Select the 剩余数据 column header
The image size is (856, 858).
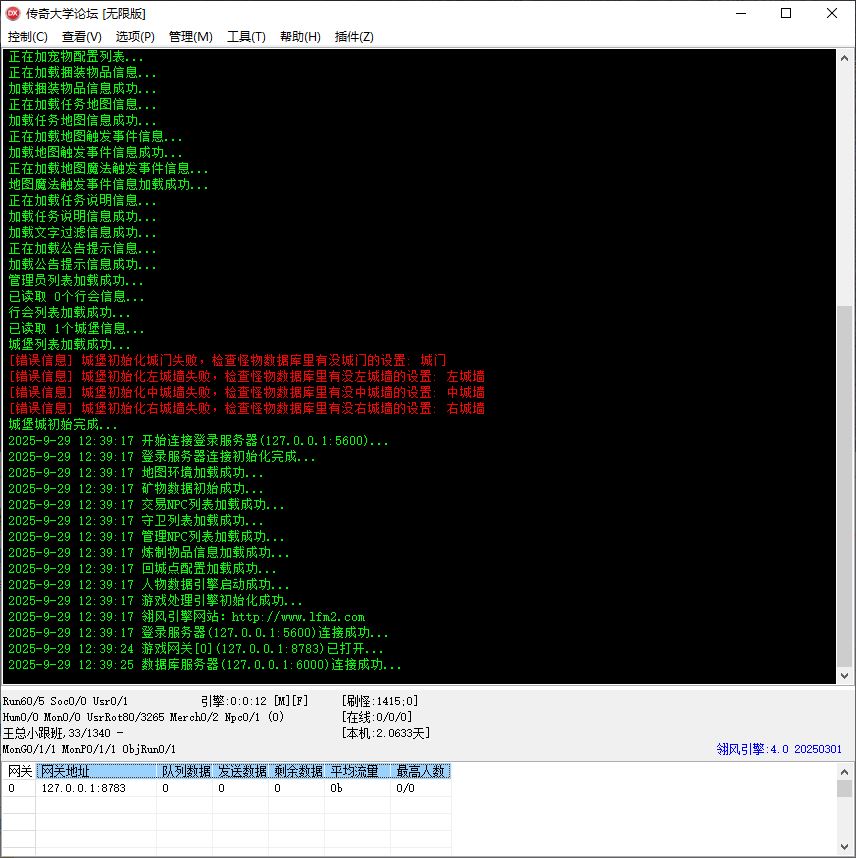click(297, 772)
